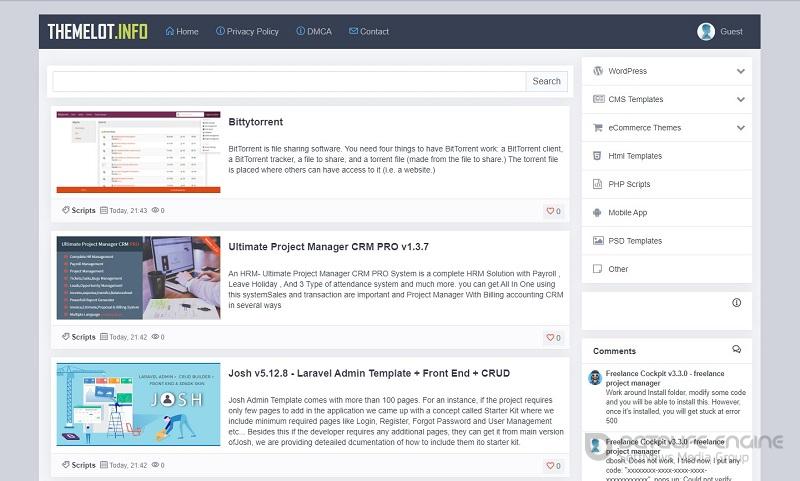Image resolution: width=800 pixels, height=481 pixels.
Task: Click calendar icon under Josh v5.12.8 post
Action: (x=104, y=465)
